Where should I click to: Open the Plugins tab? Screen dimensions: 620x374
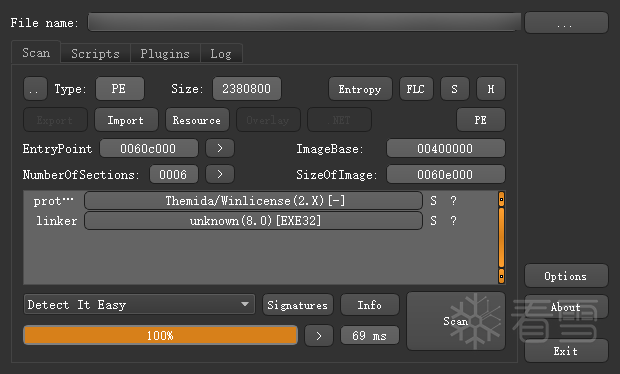tap(165, 53)
